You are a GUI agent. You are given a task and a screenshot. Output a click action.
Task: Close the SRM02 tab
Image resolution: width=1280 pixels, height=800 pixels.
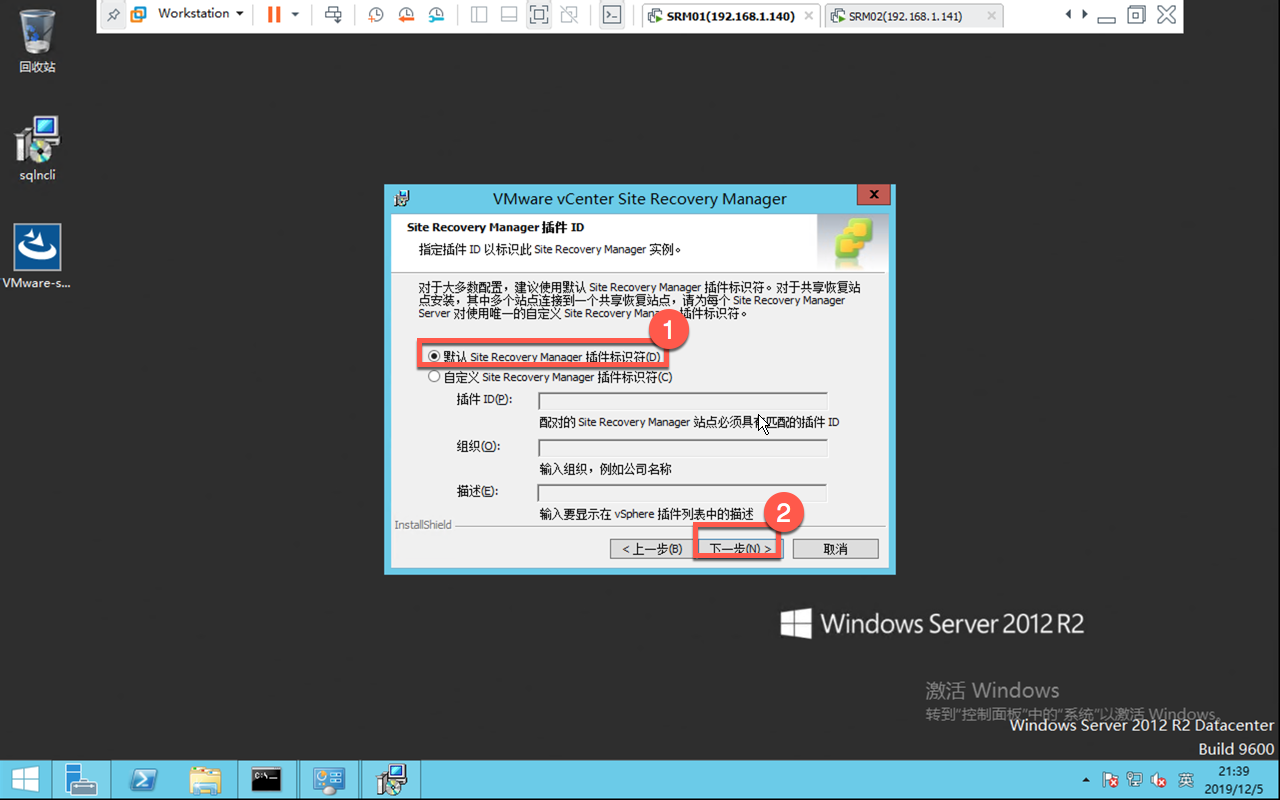point(991,16)
